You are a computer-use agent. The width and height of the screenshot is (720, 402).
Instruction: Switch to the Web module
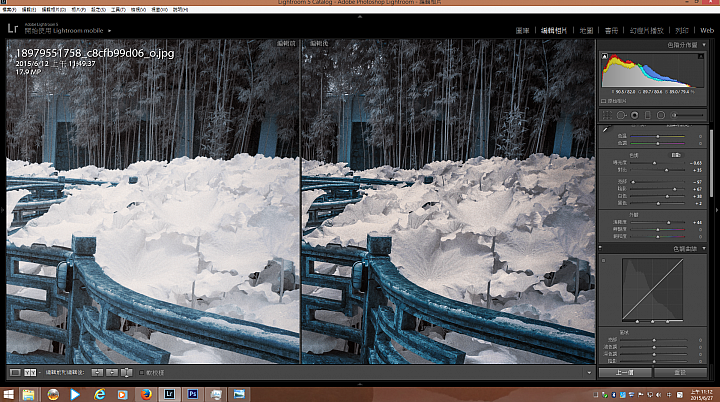[707, 31]
